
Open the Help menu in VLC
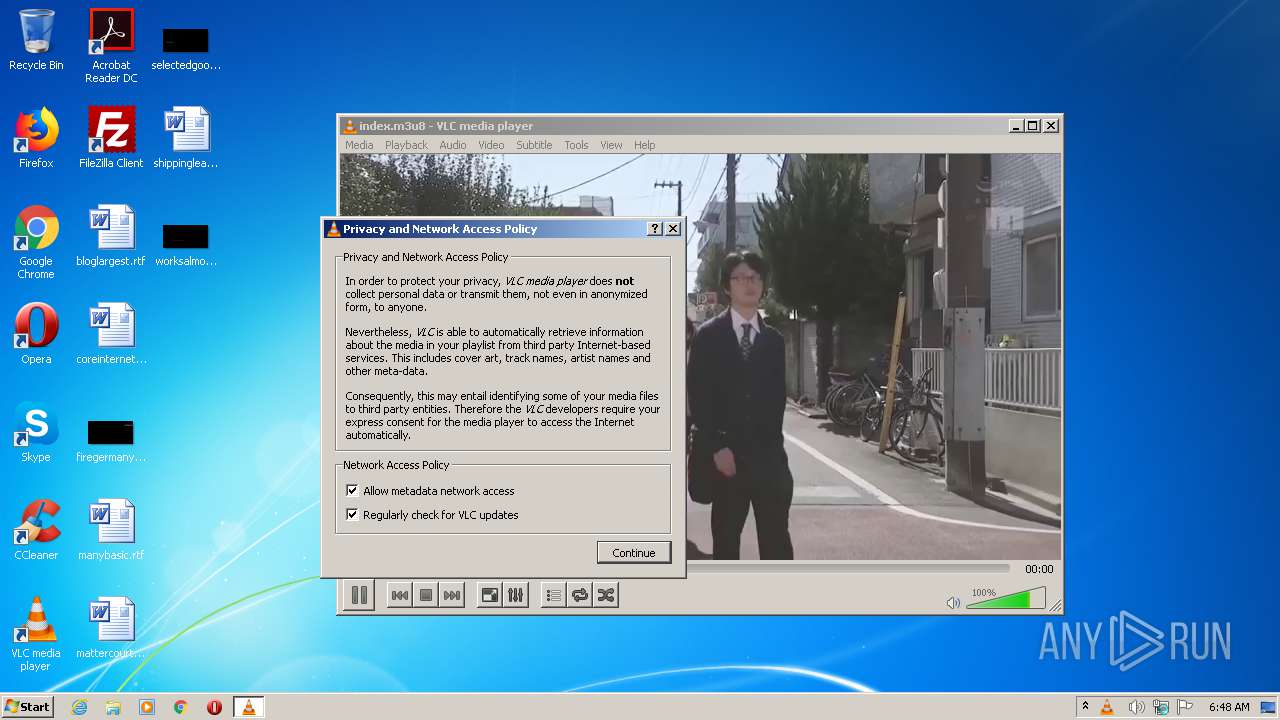(x=645, y=145)
